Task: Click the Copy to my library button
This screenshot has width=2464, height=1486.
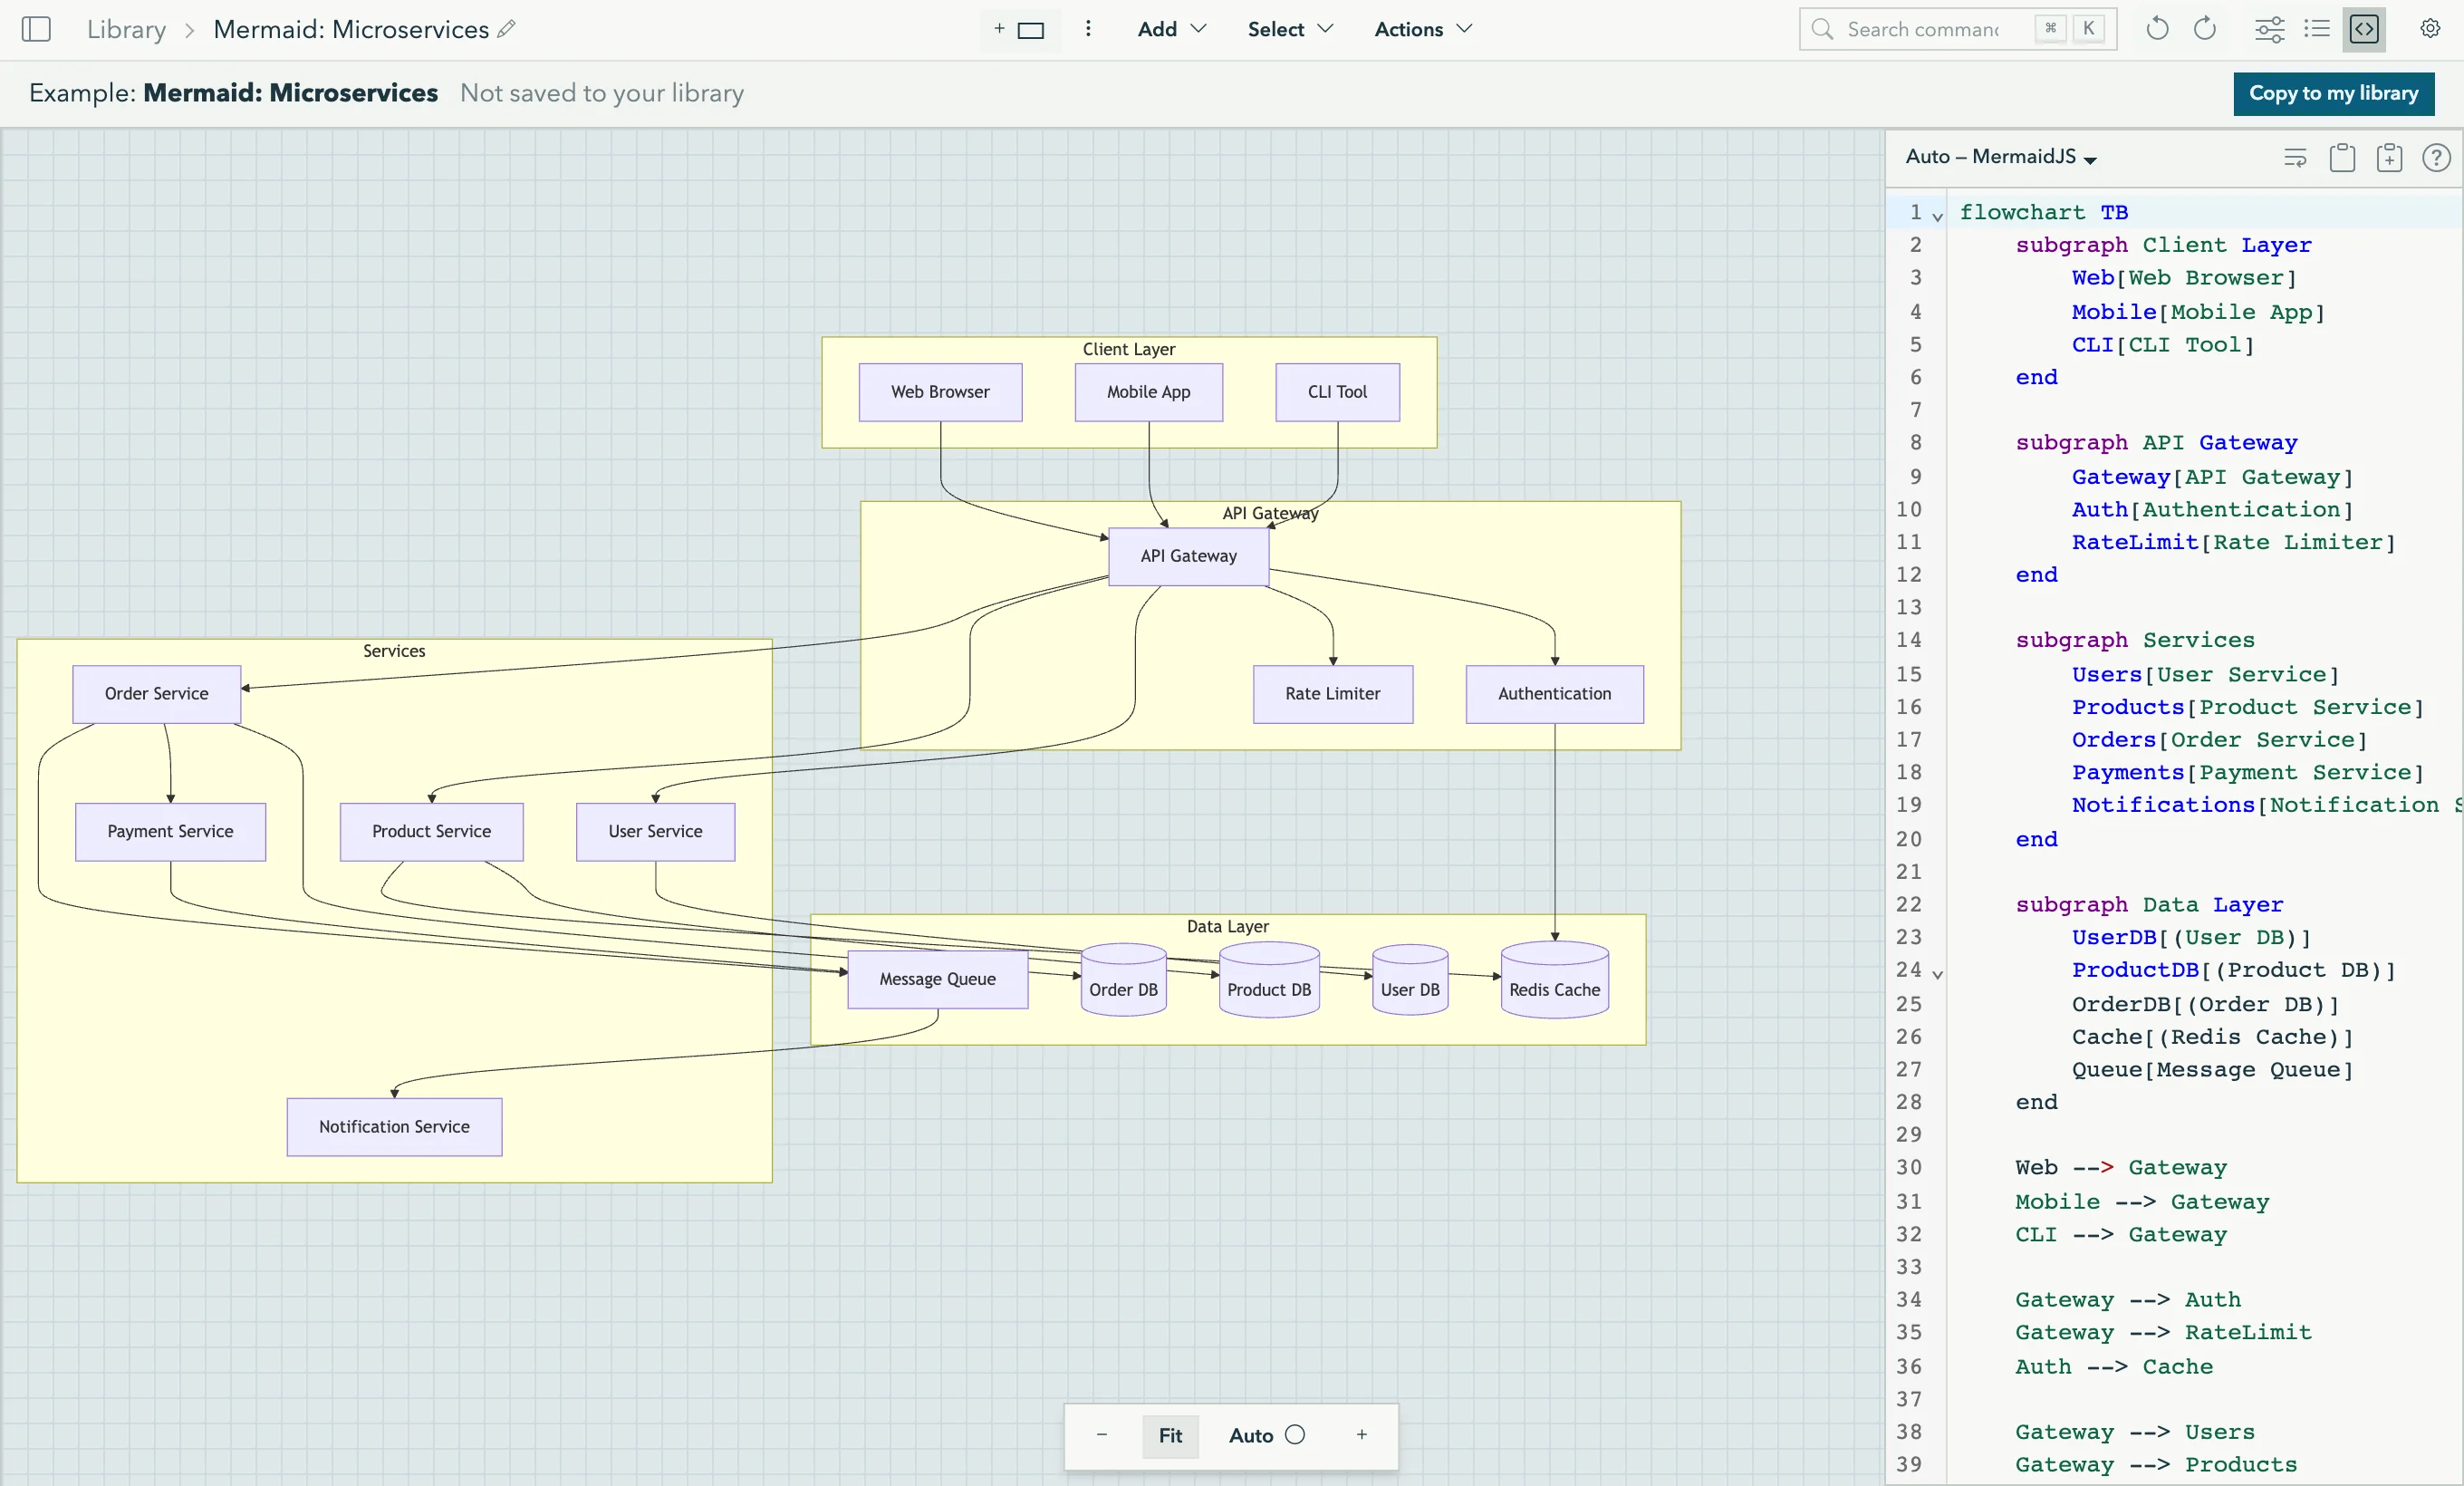Action: coord(2333,93)
